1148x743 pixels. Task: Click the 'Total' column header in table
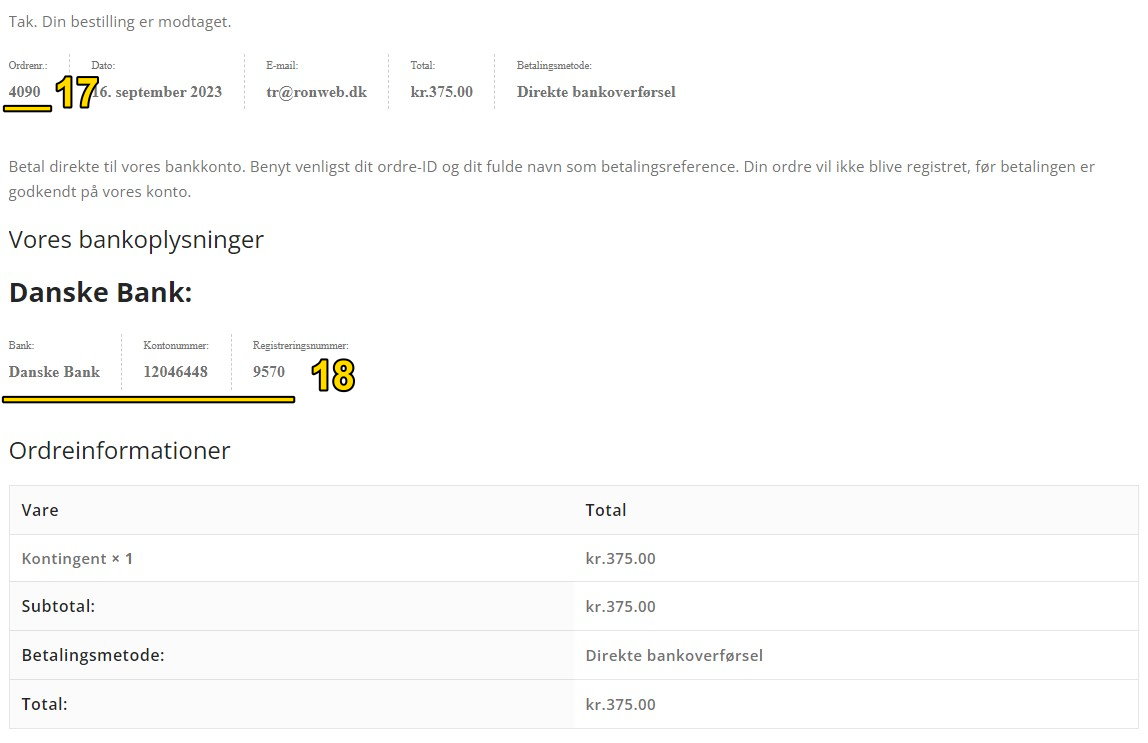[x=605, y=510]
